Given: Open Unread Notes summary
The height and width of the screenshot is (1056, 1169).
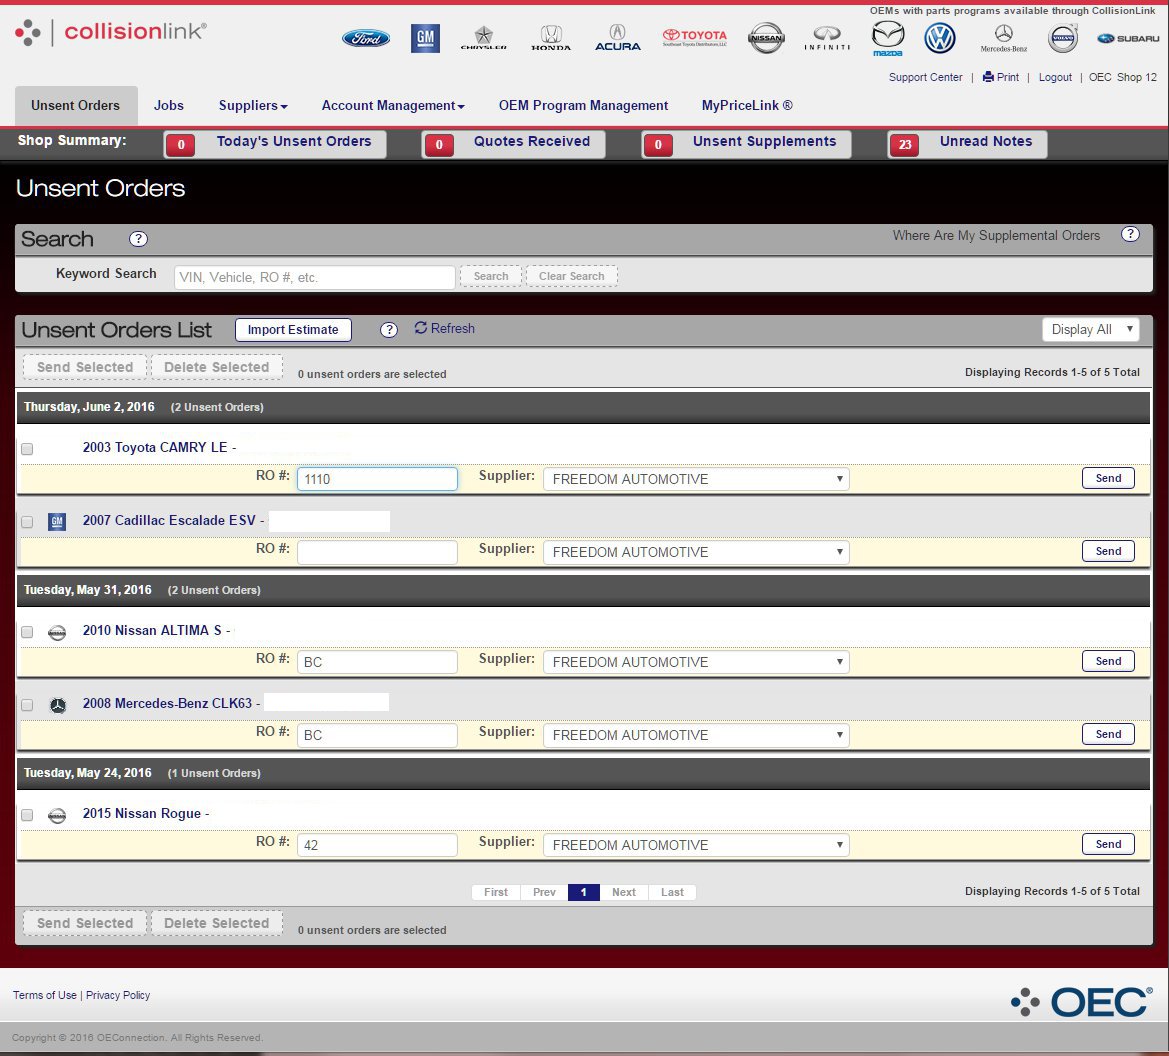Looking at the screenshot, I should (967, 143).
